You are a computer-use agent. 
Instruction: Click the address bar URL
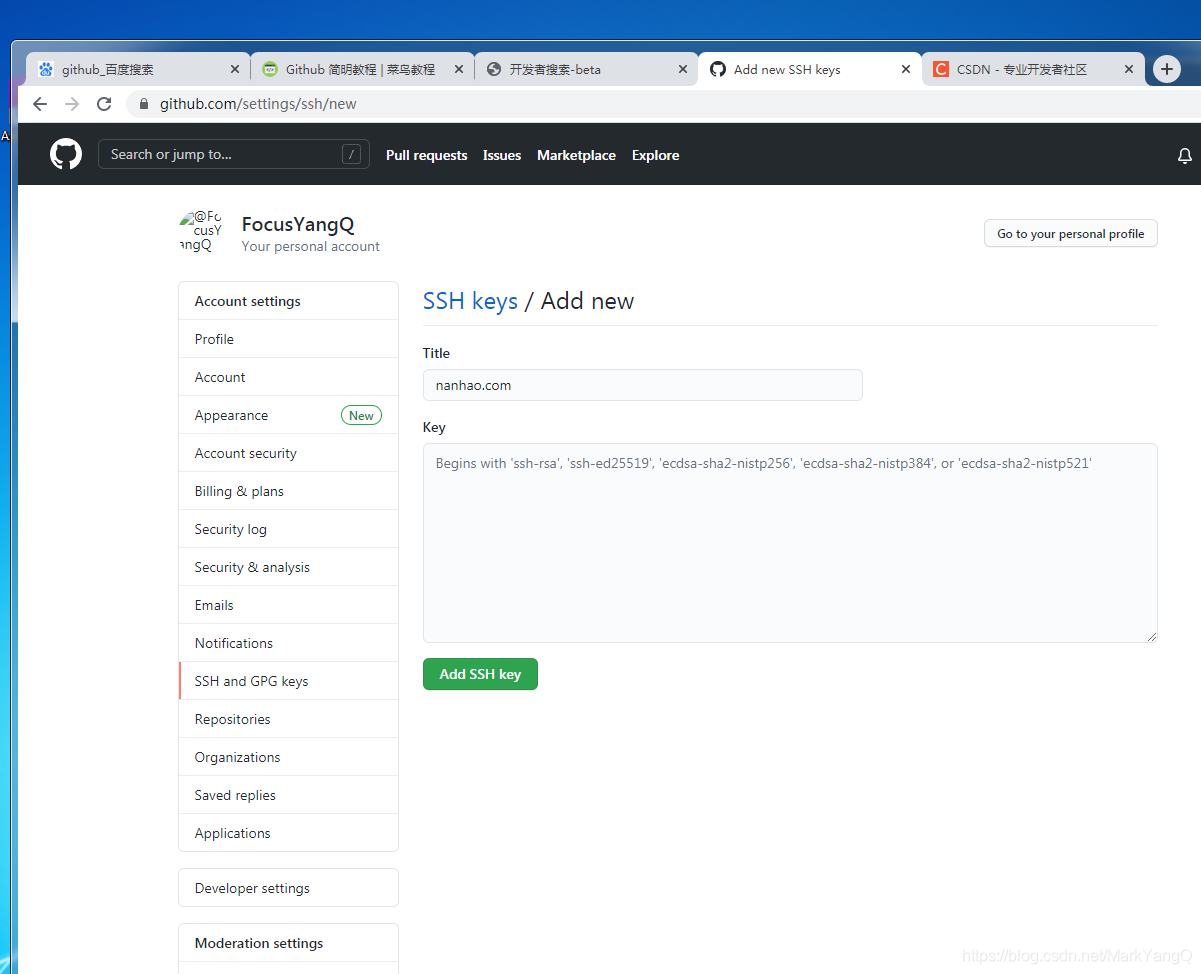point(258,104)
